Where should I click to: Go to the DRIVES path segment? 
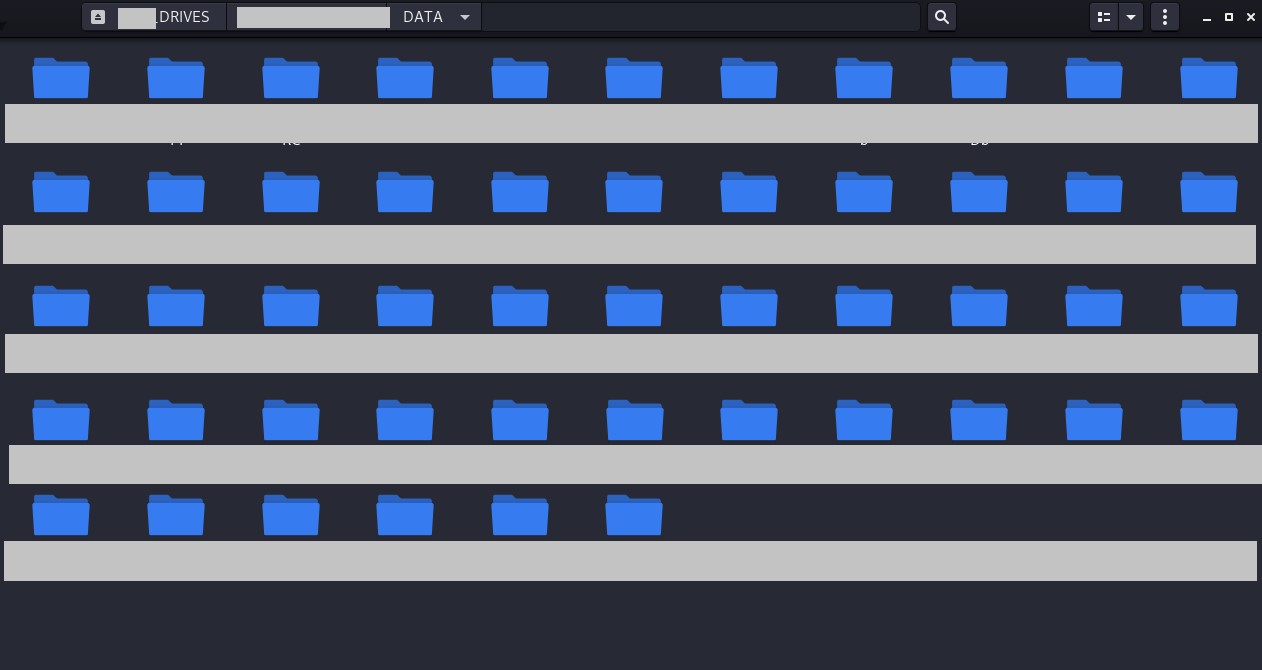[x=155, y=17]
